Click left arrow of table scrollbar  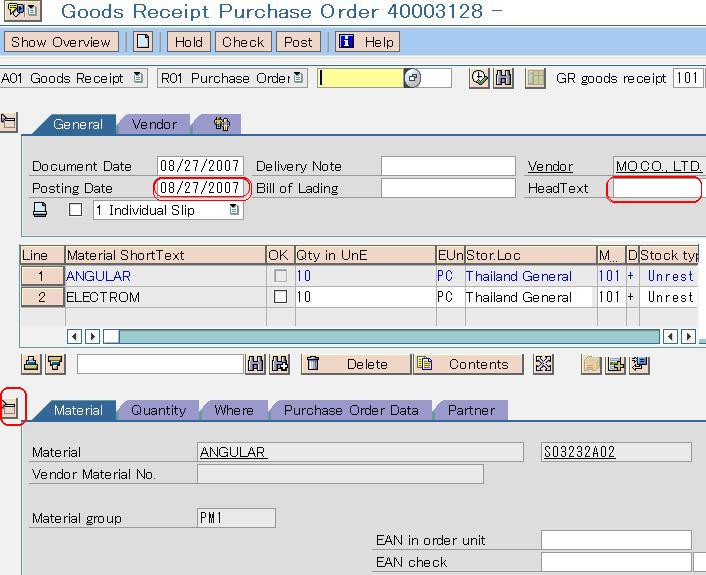tap(74, 336)
